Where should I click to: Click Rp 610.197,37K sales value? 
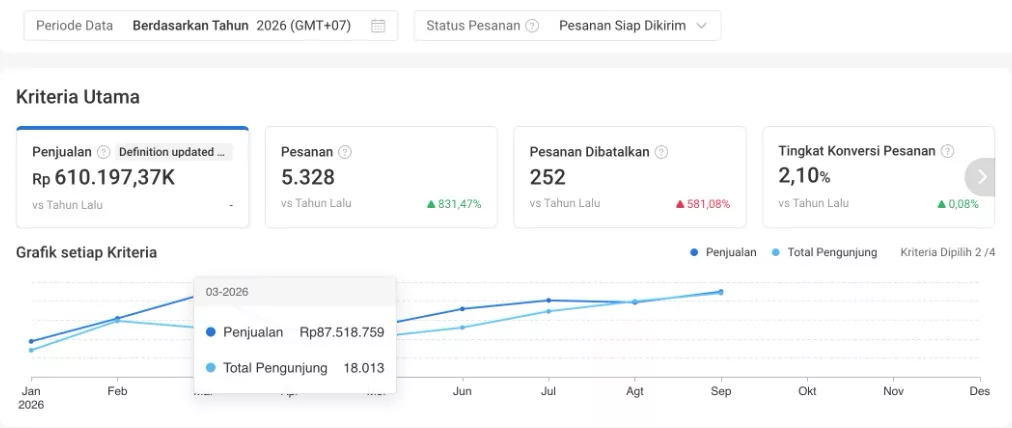coord(103,178)
